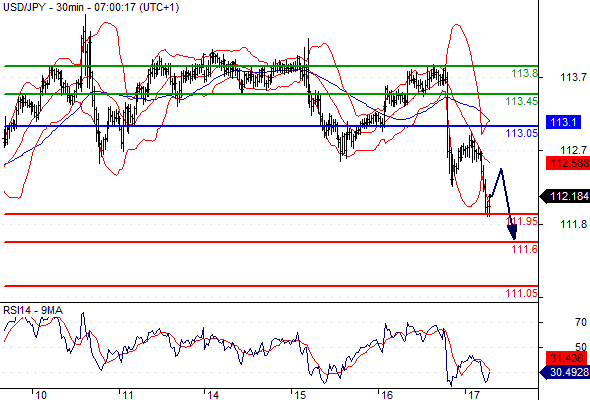Select the 113.05 blue pivot label

(522, 133)
